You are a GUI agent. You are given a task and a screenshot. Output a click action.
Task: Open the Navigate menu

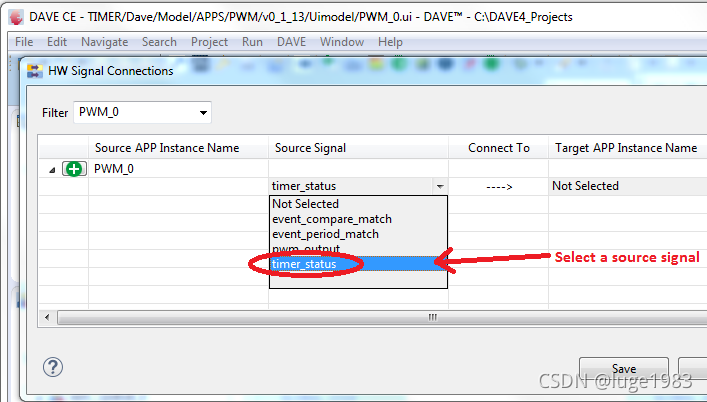(x=105, y=42)
